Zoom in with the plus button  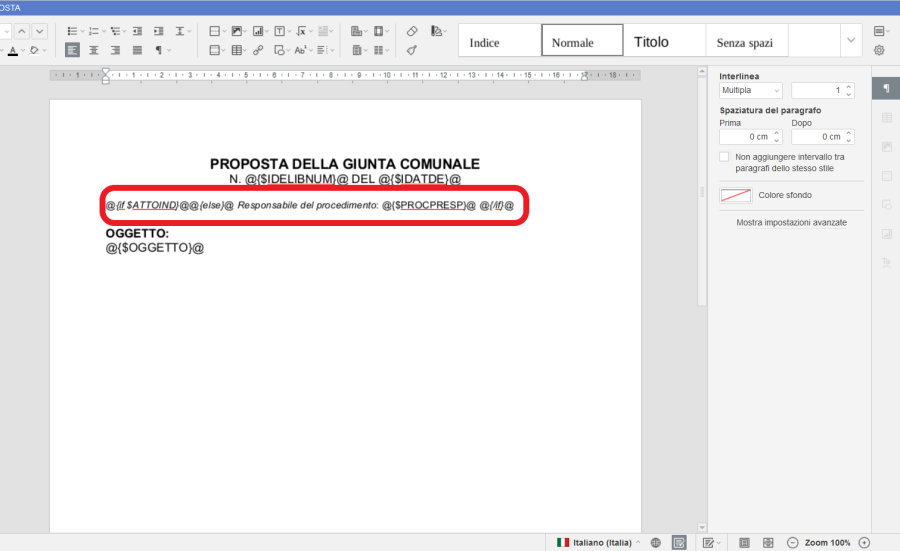click(864, 542)
